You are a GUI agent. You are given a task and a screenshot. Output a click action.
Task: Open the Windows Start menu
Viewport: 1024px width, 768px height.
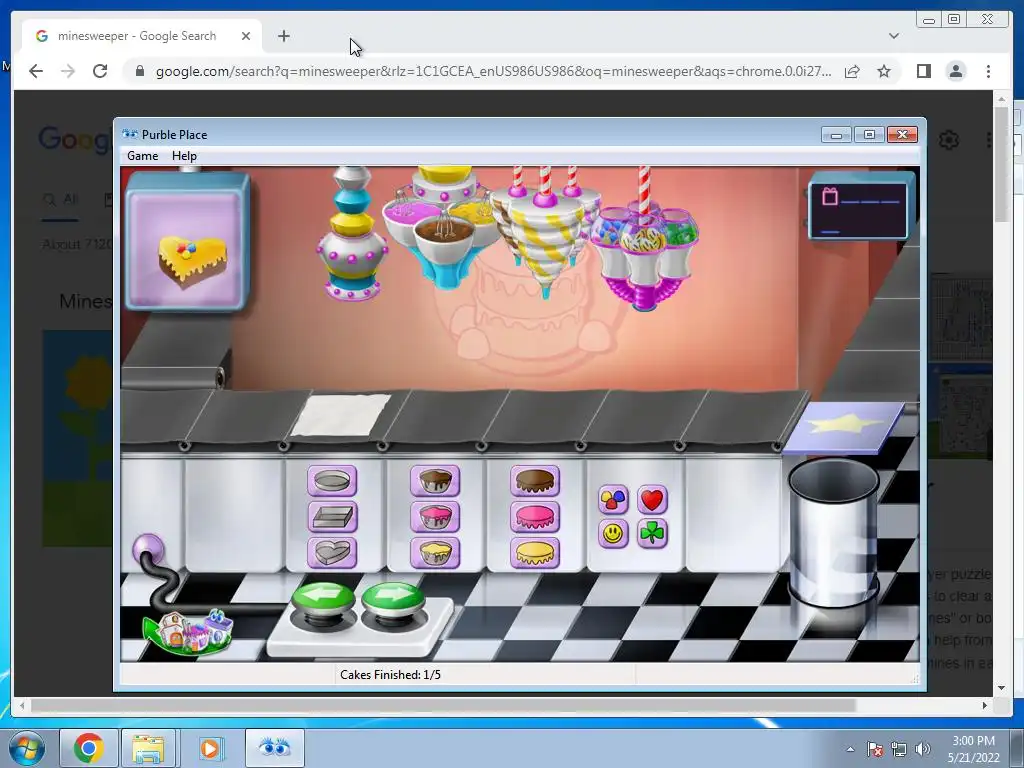[x=27, y=748]
